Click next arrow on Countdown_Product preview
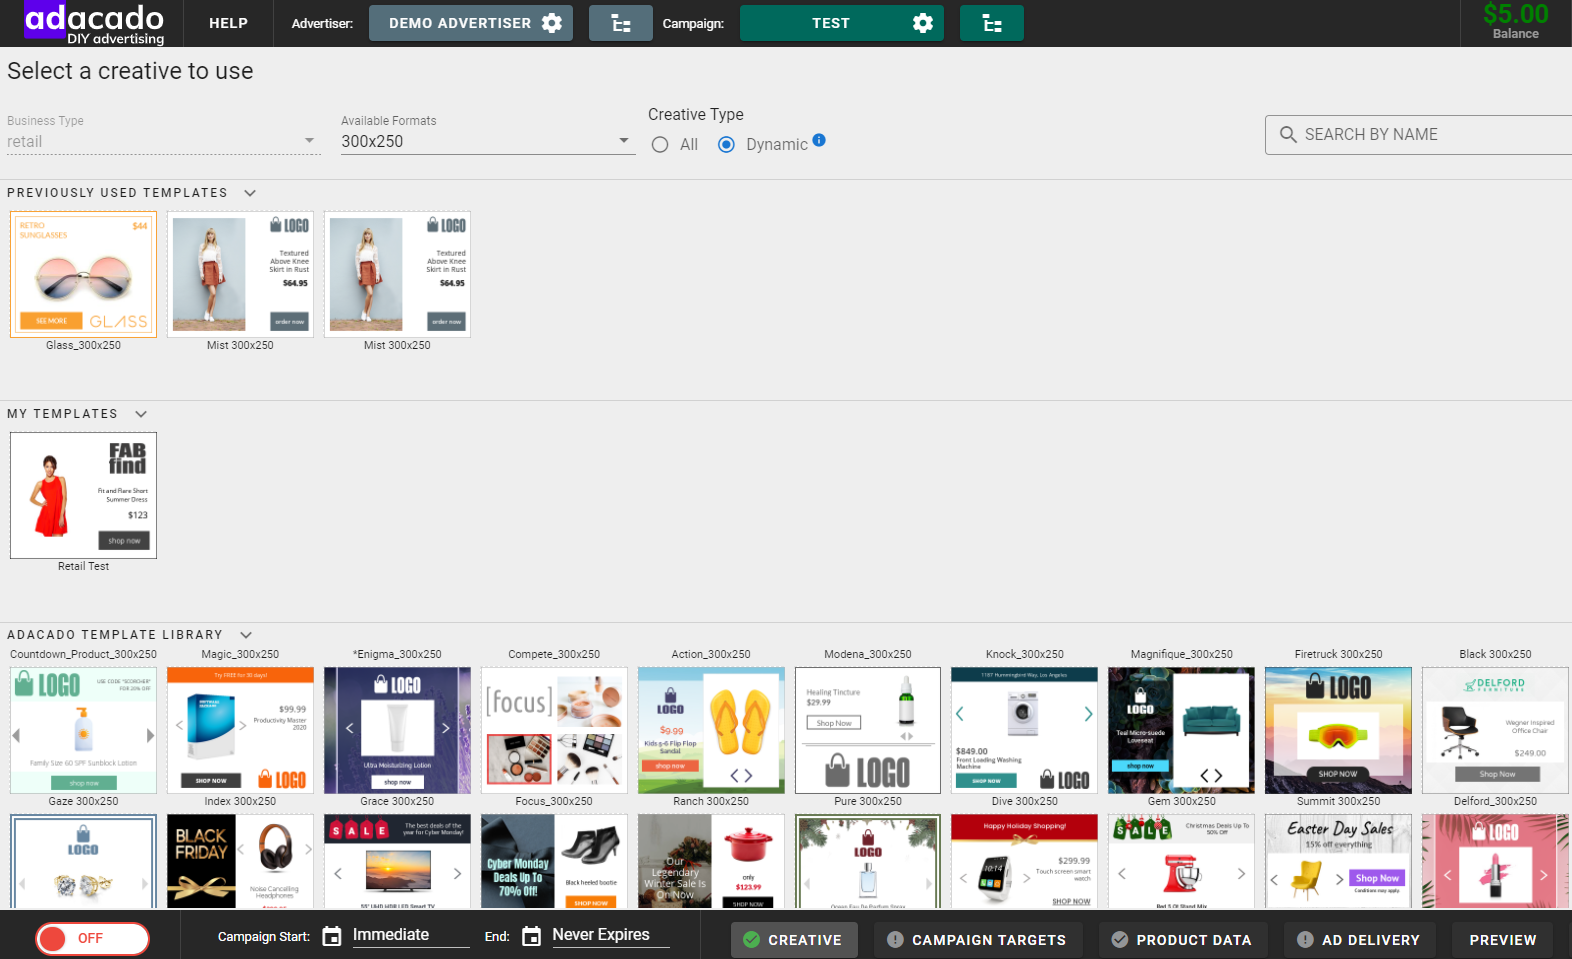The width and height of the screenshot is (1572, 959). pos(150,735)
